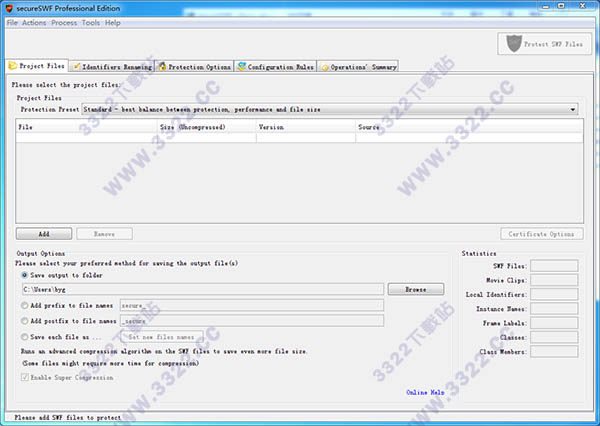Click the Instance Names statistics field
This screenshot has width=600, height=426.
pos(554,308)
